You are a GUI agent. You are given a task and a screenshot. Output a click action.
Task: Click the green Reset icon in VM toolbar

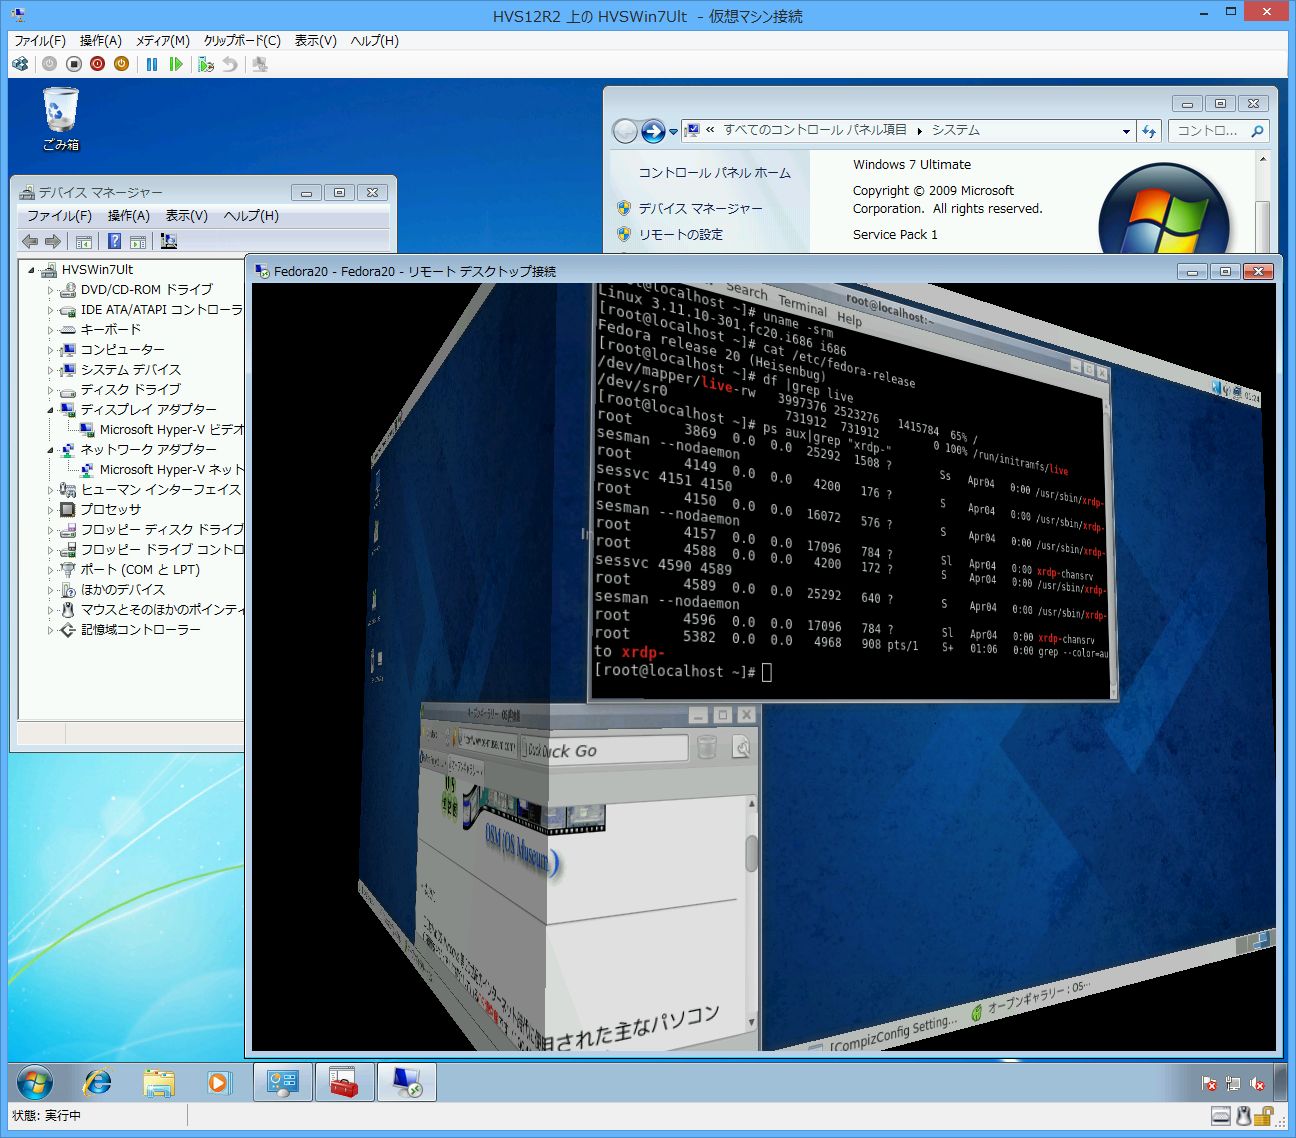(176, 64)
